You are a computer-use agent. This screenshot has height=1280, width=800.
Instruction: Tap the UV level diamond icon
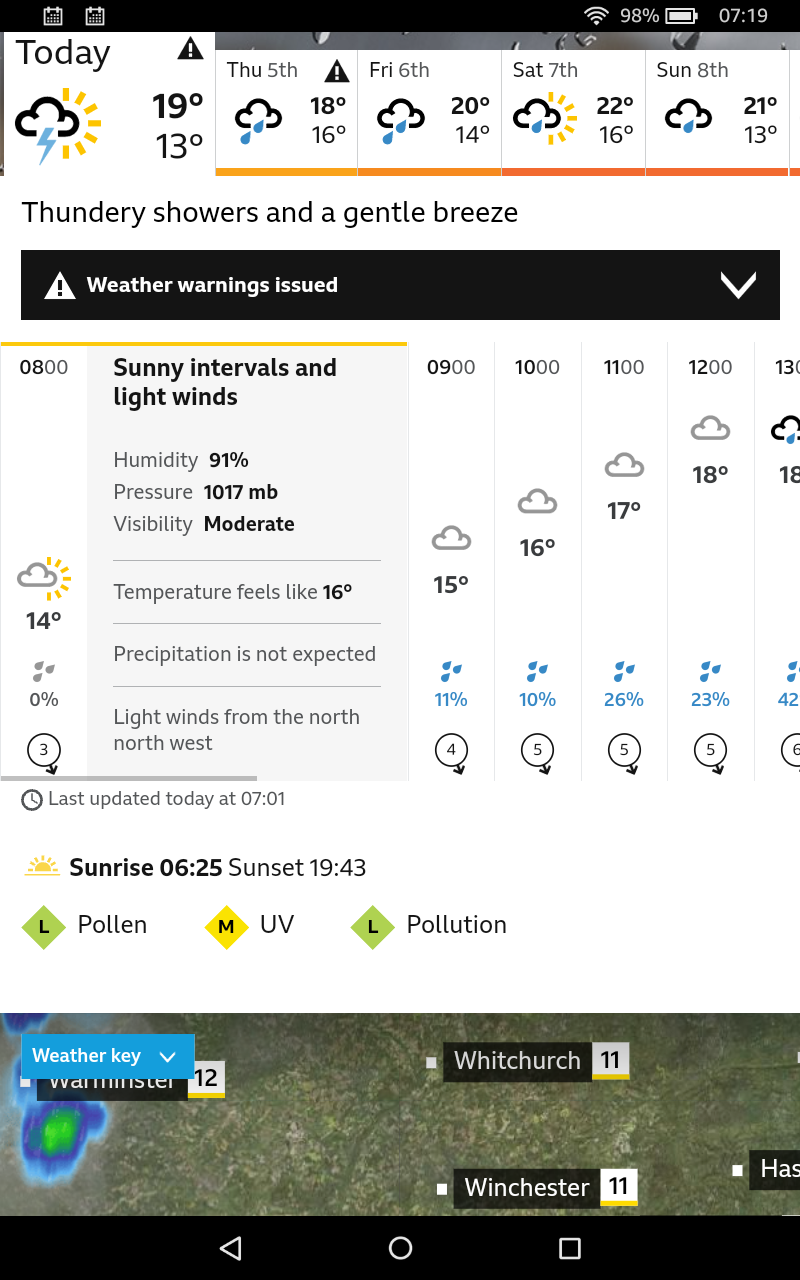[x=226, y=927]
